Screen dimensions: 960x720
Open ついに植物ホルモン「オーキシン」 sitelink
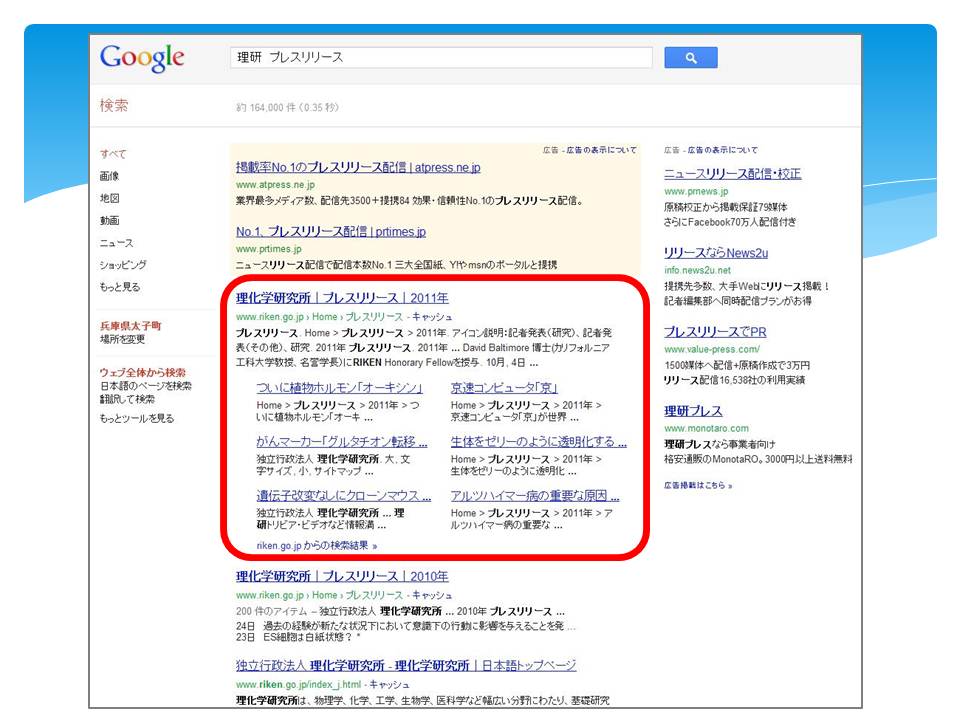(x=339, y=388)
